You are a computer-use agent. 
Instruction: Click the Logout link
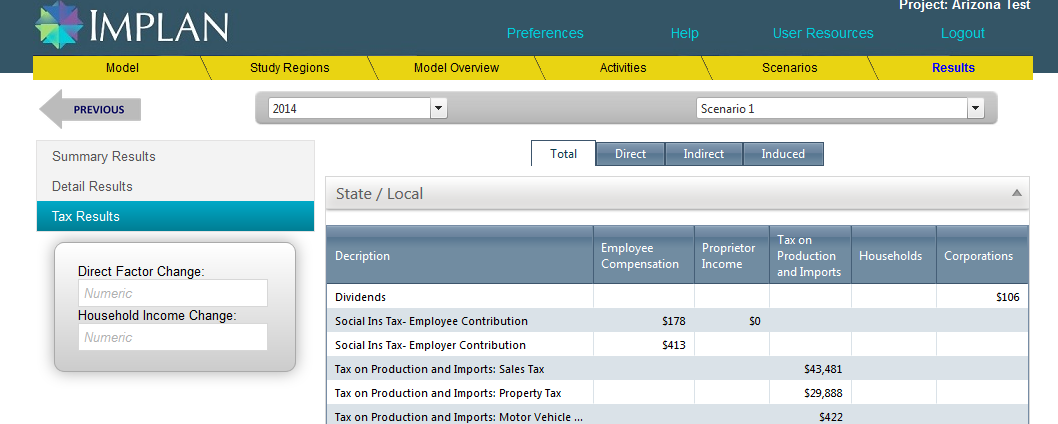point(963,33)
